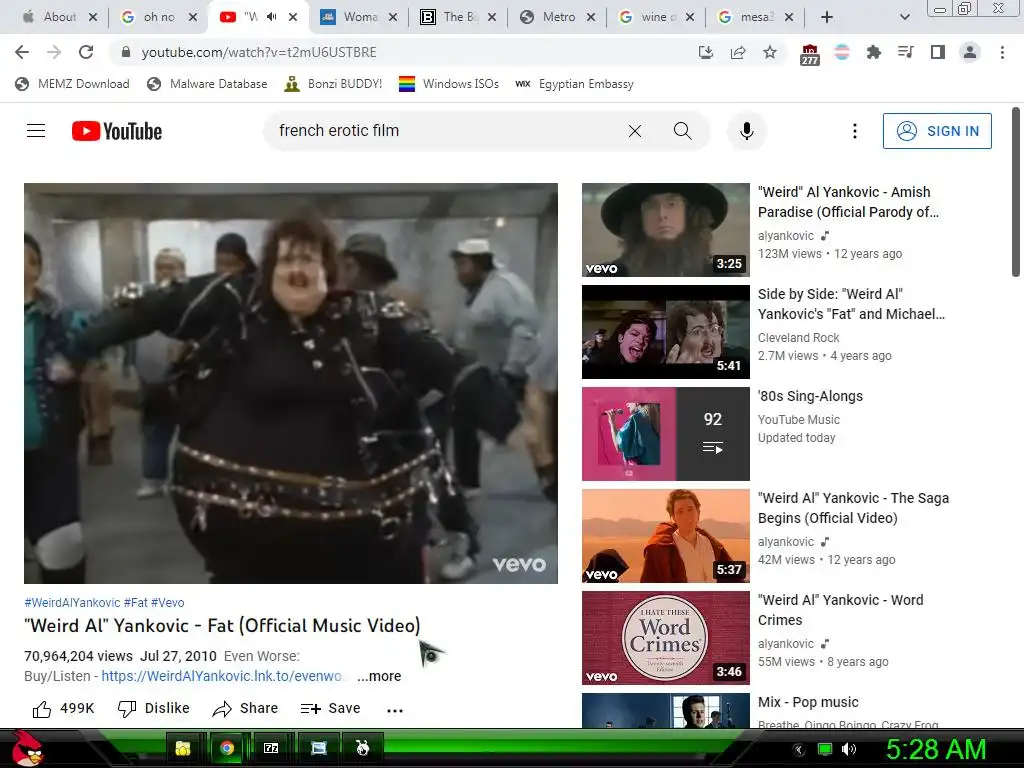1024x768 pixels.
Task: Switch to the Metro tab
Action: click(558, 17)
